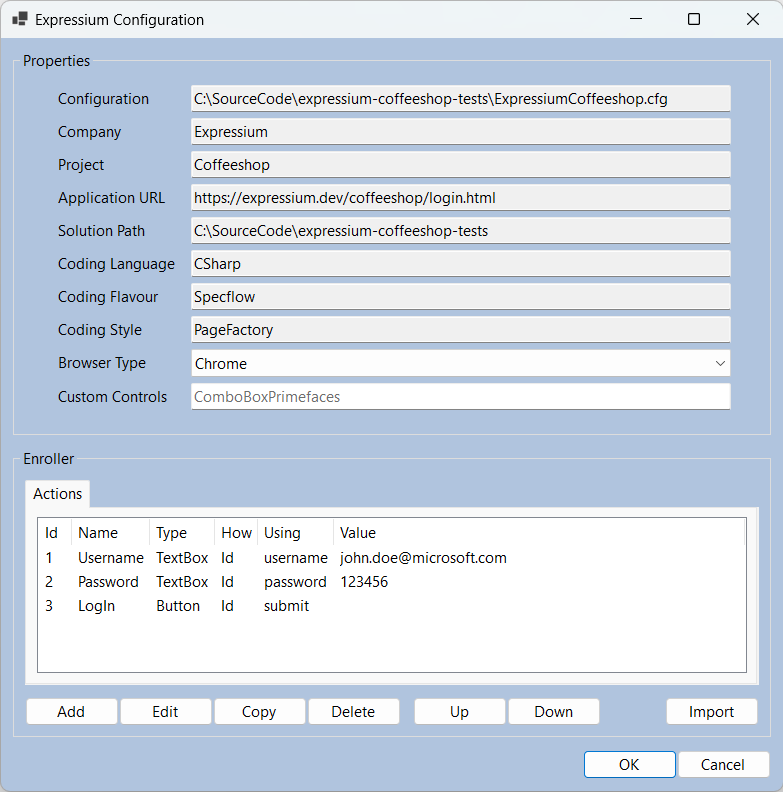Image resolution: width=783 pixels, height=792 pixels.
Task: Click the Configuration path field
Action: tap(461, 98)
